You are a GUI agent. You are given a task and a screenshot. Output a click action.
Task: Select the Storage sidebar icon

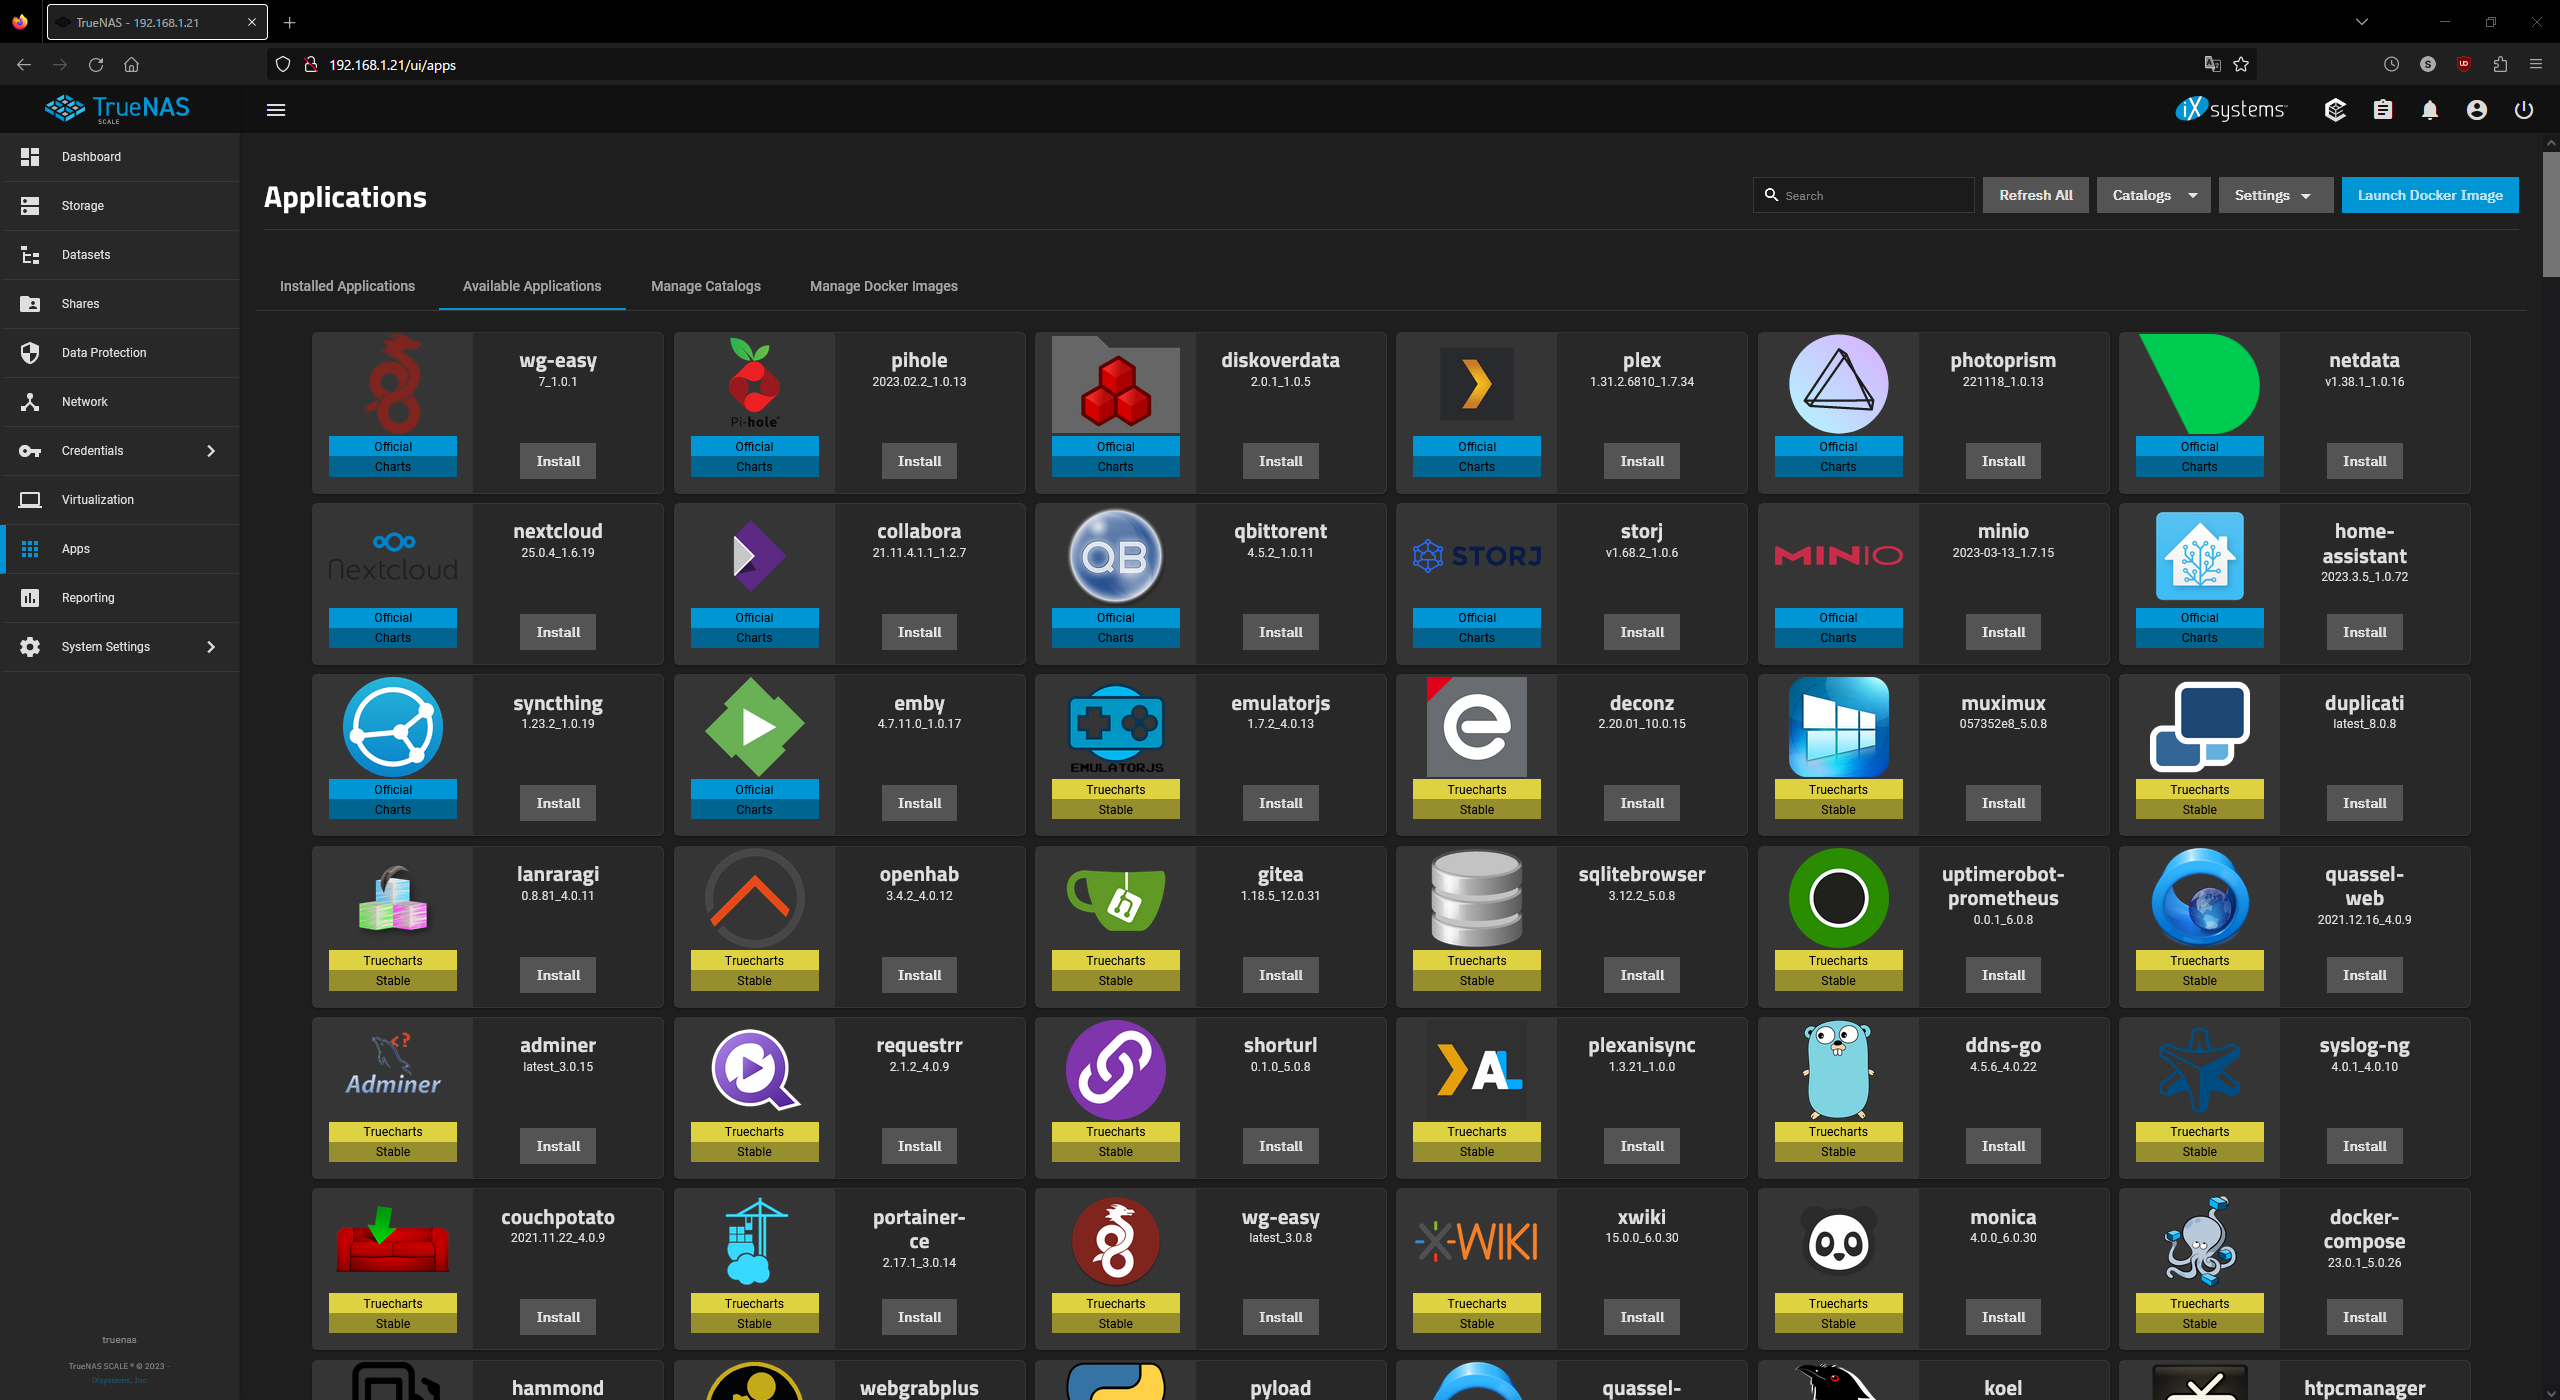click(x=29, y=206)
